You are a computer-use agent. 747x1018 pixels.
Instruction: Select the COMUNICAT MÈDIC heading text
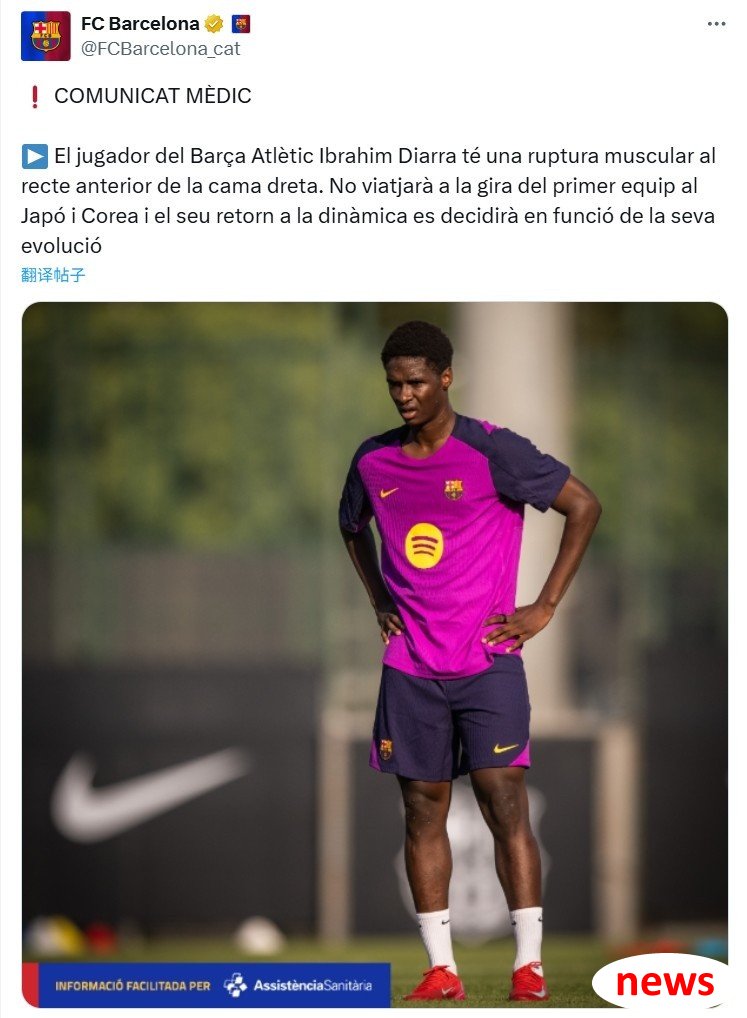[x=153, y=96]
